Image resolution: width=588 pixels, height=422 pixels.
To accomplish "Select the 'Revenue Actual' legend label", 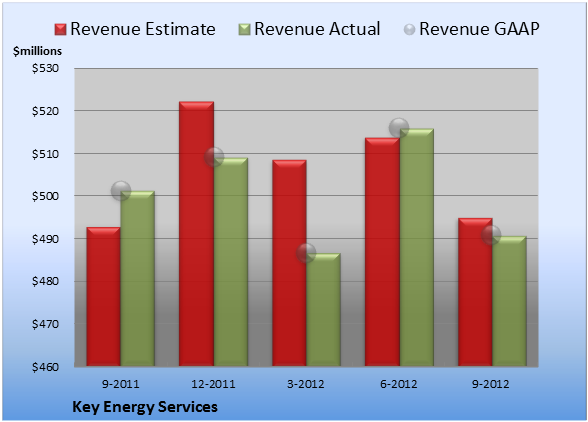I will click(x=317, y=29).
